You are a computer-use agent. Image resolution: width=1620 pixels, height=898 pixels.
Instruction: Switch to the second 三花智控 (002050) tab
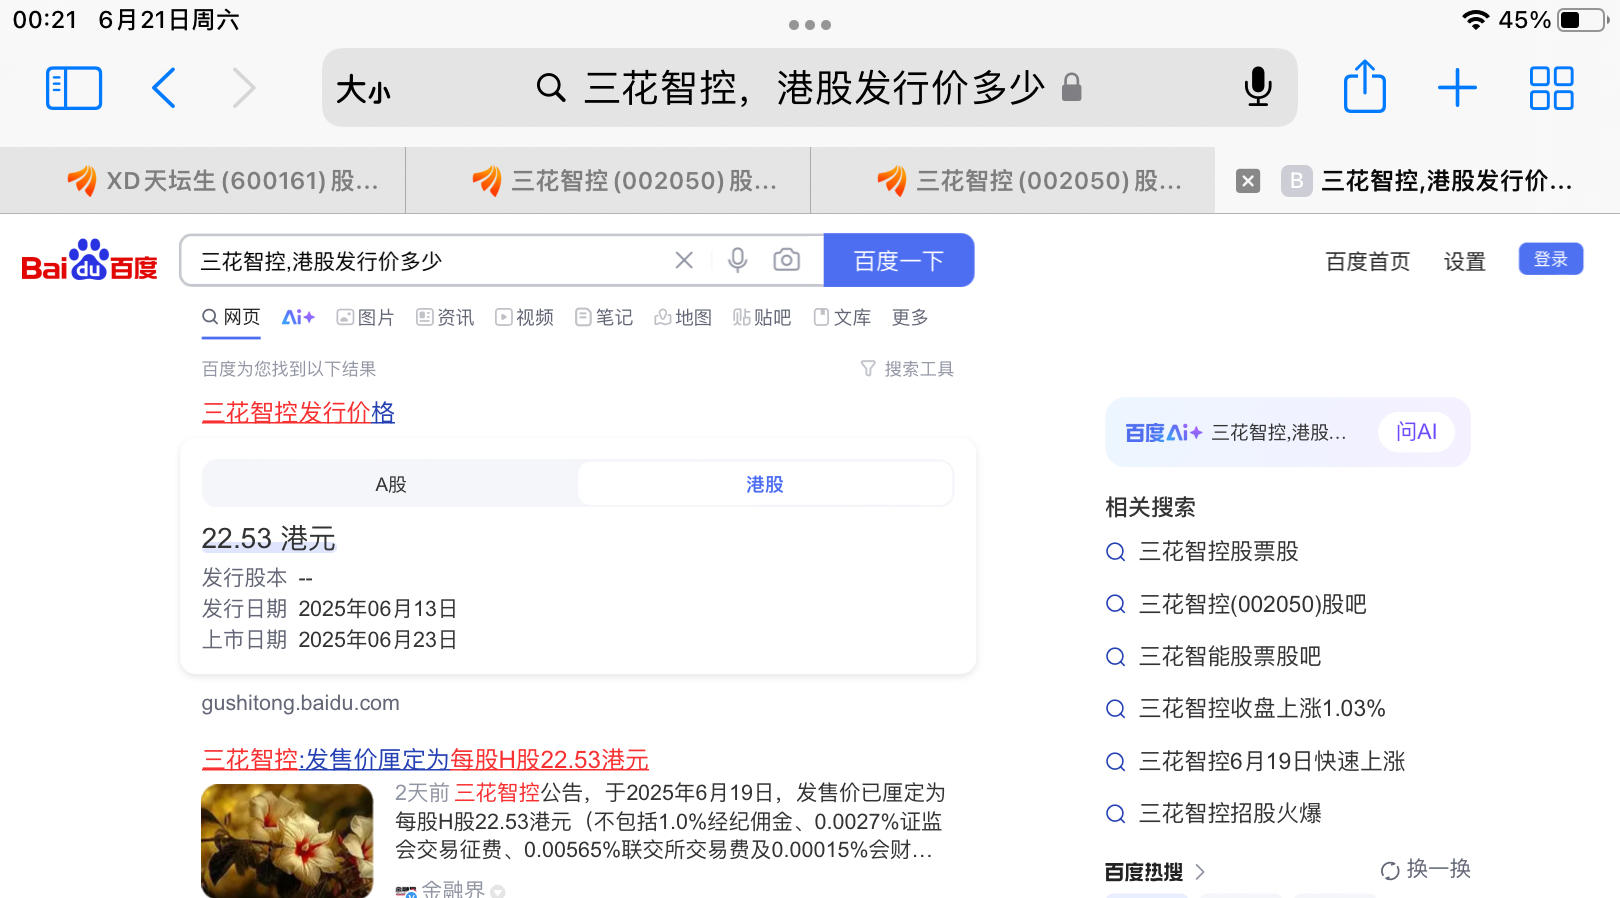[608, 180]
